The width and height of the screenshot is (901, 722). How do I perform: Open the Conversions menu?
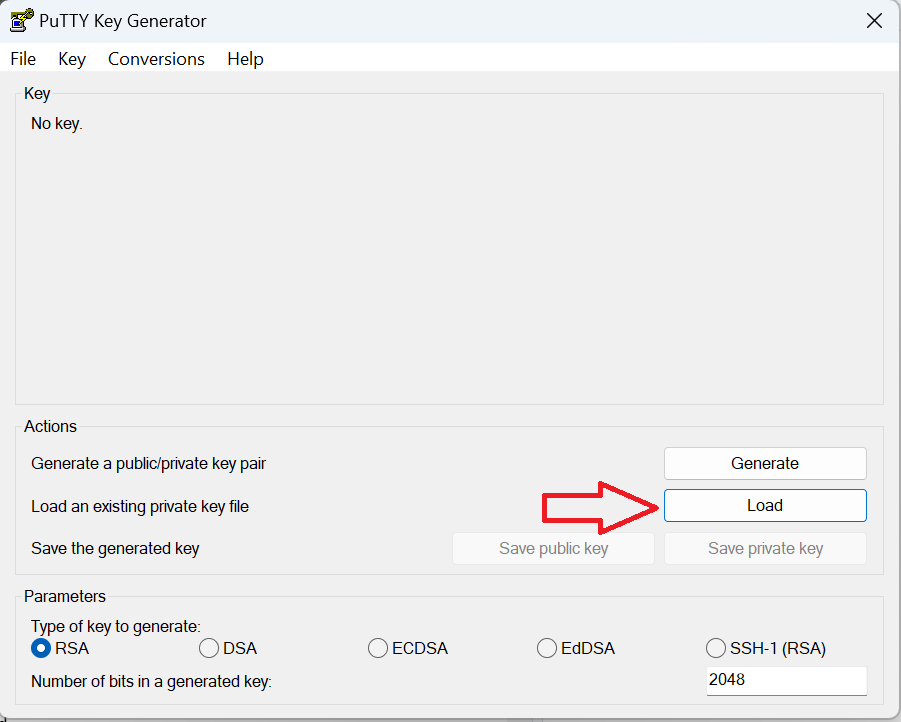[x=156, y=59]
